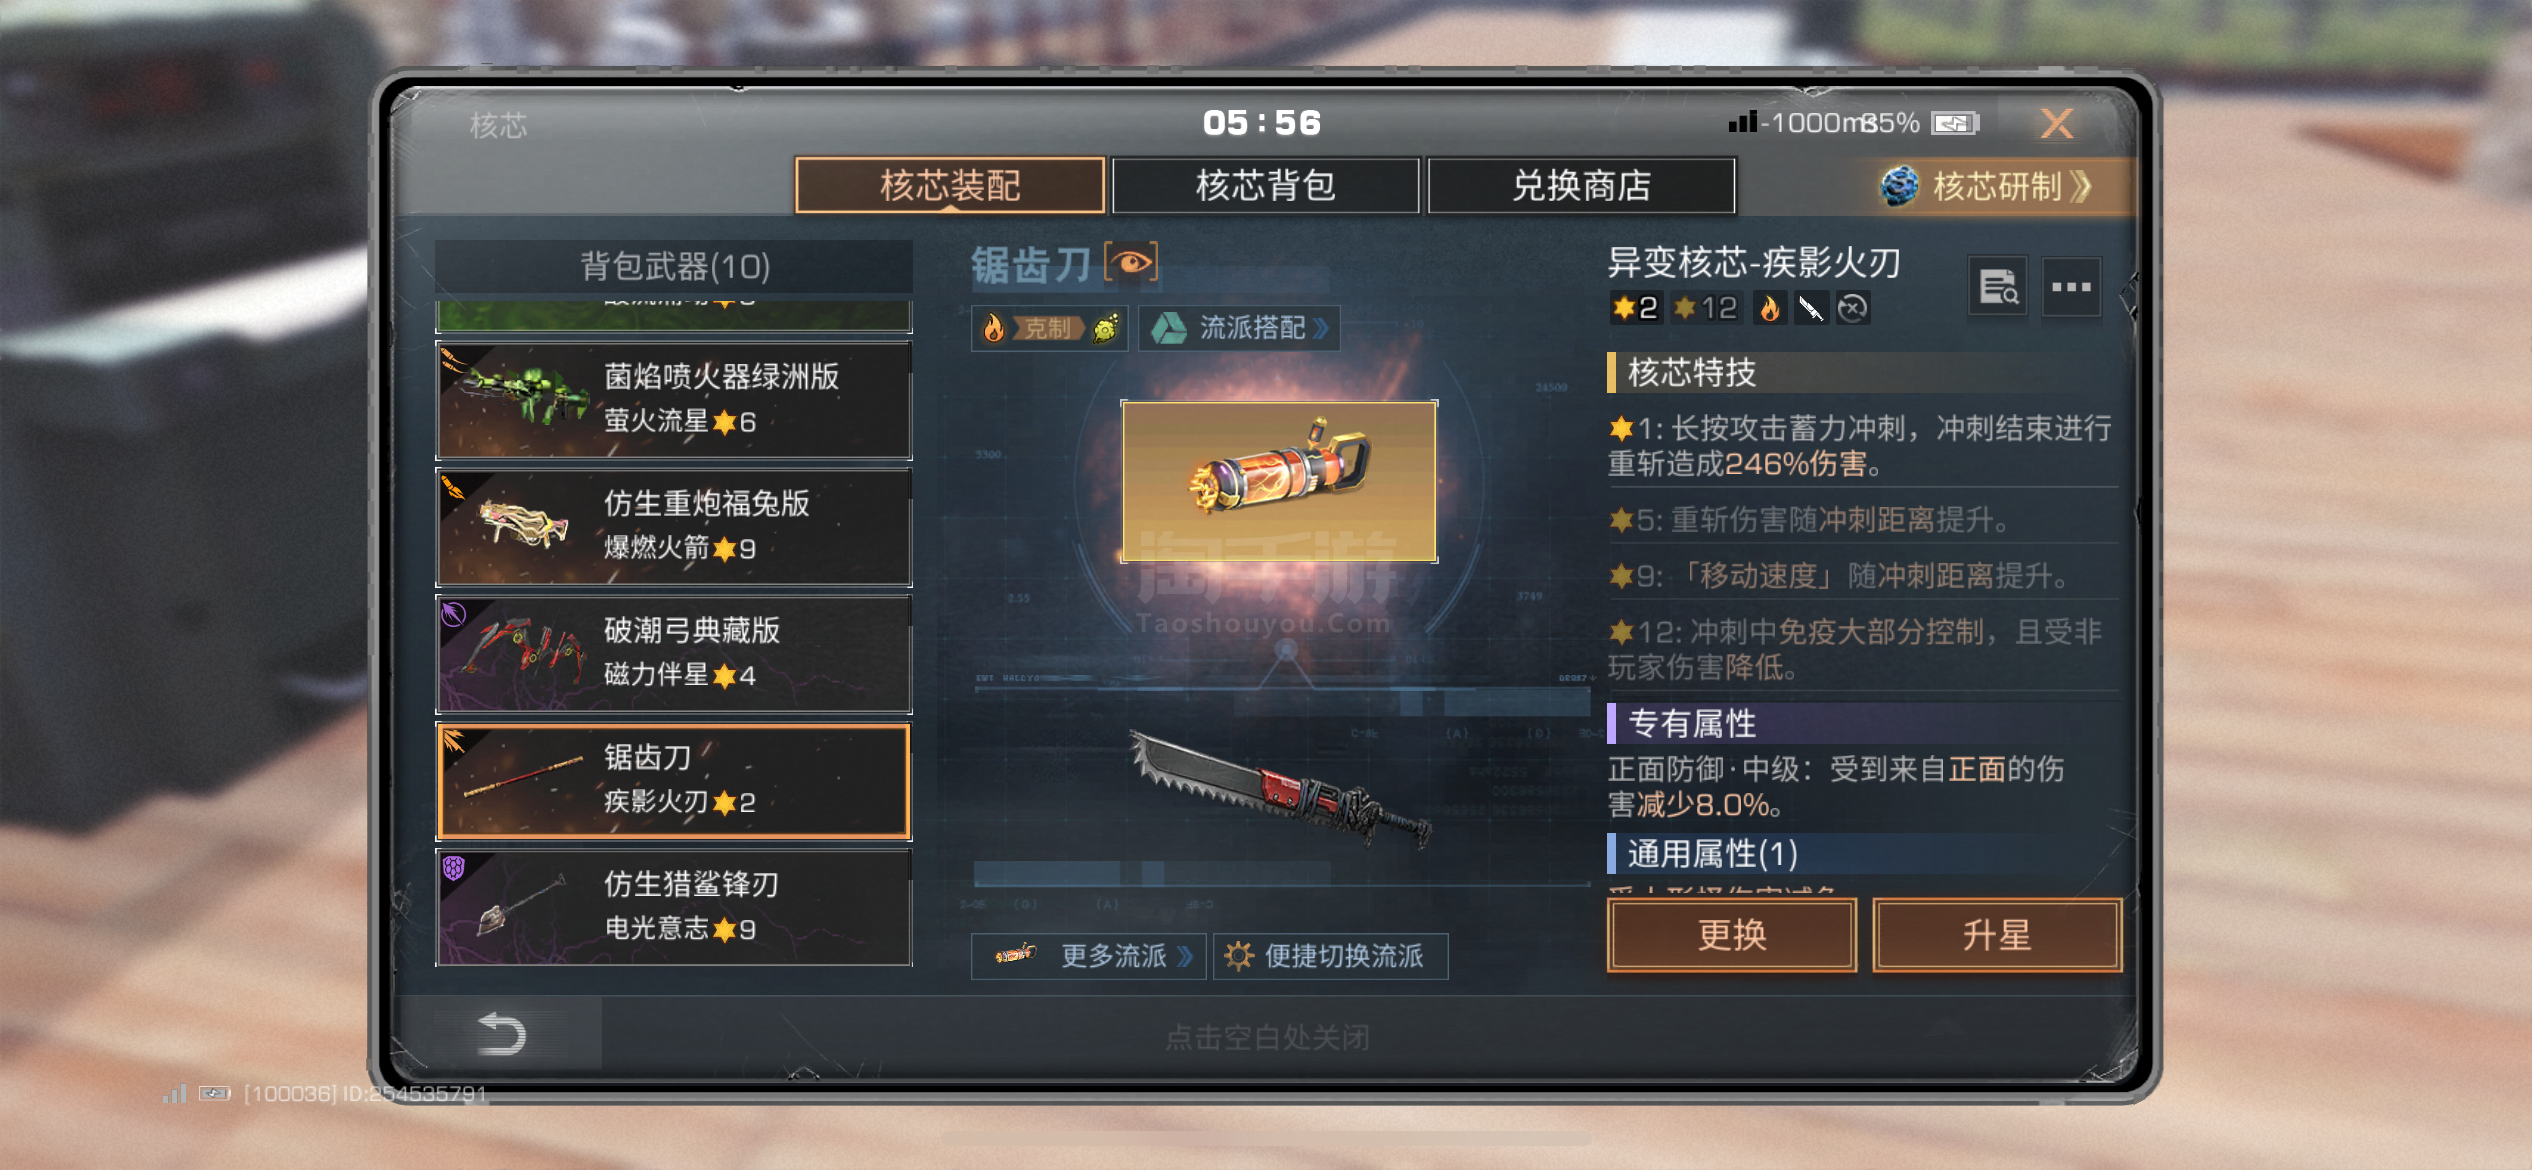The width and height of the screenshot is (2532, 1170).
Task: Open the core detail lookup icon
Action: pyautogui.click(x=1998, y=287)
